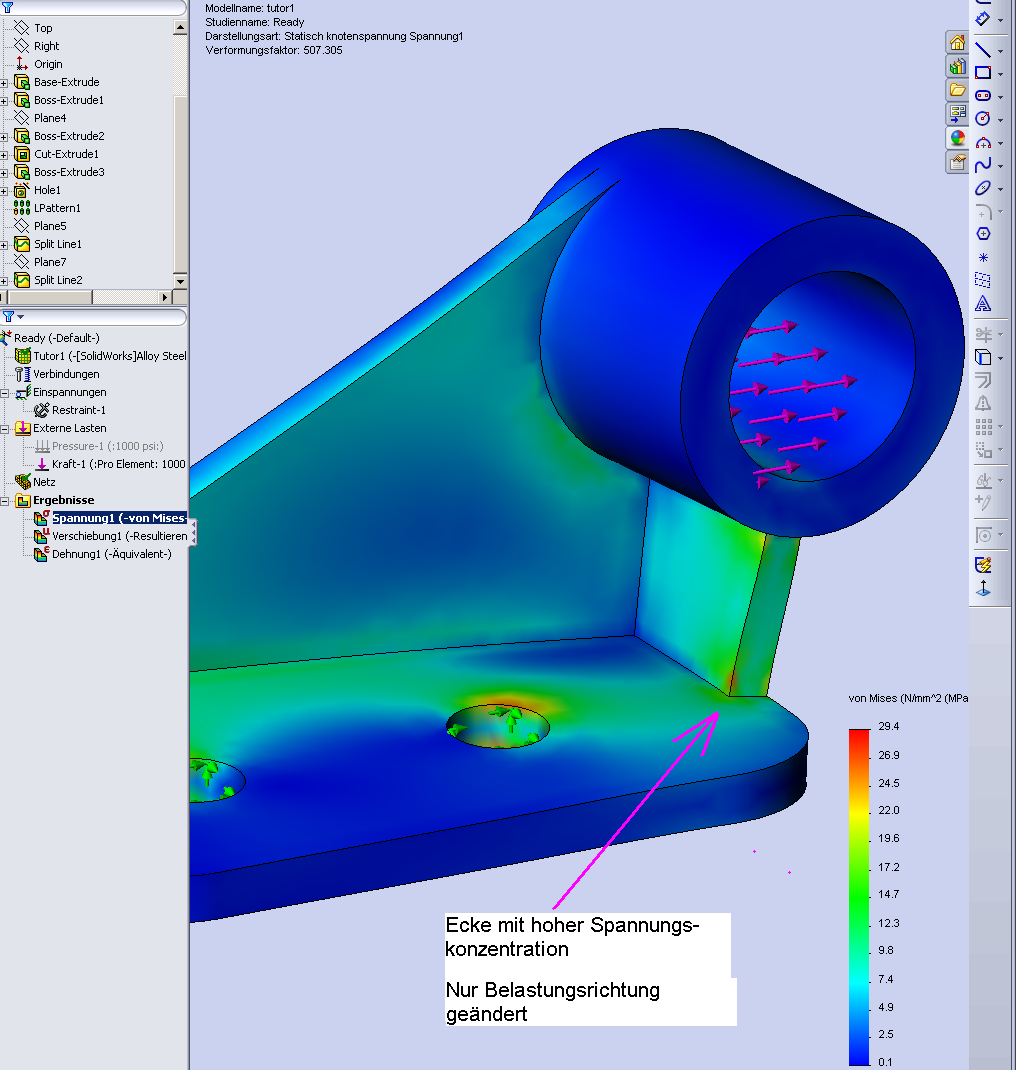Viewport: 1018px width, 1070px height.
Task: Select the Verbindungen connections item
Action: click(66, 374)
